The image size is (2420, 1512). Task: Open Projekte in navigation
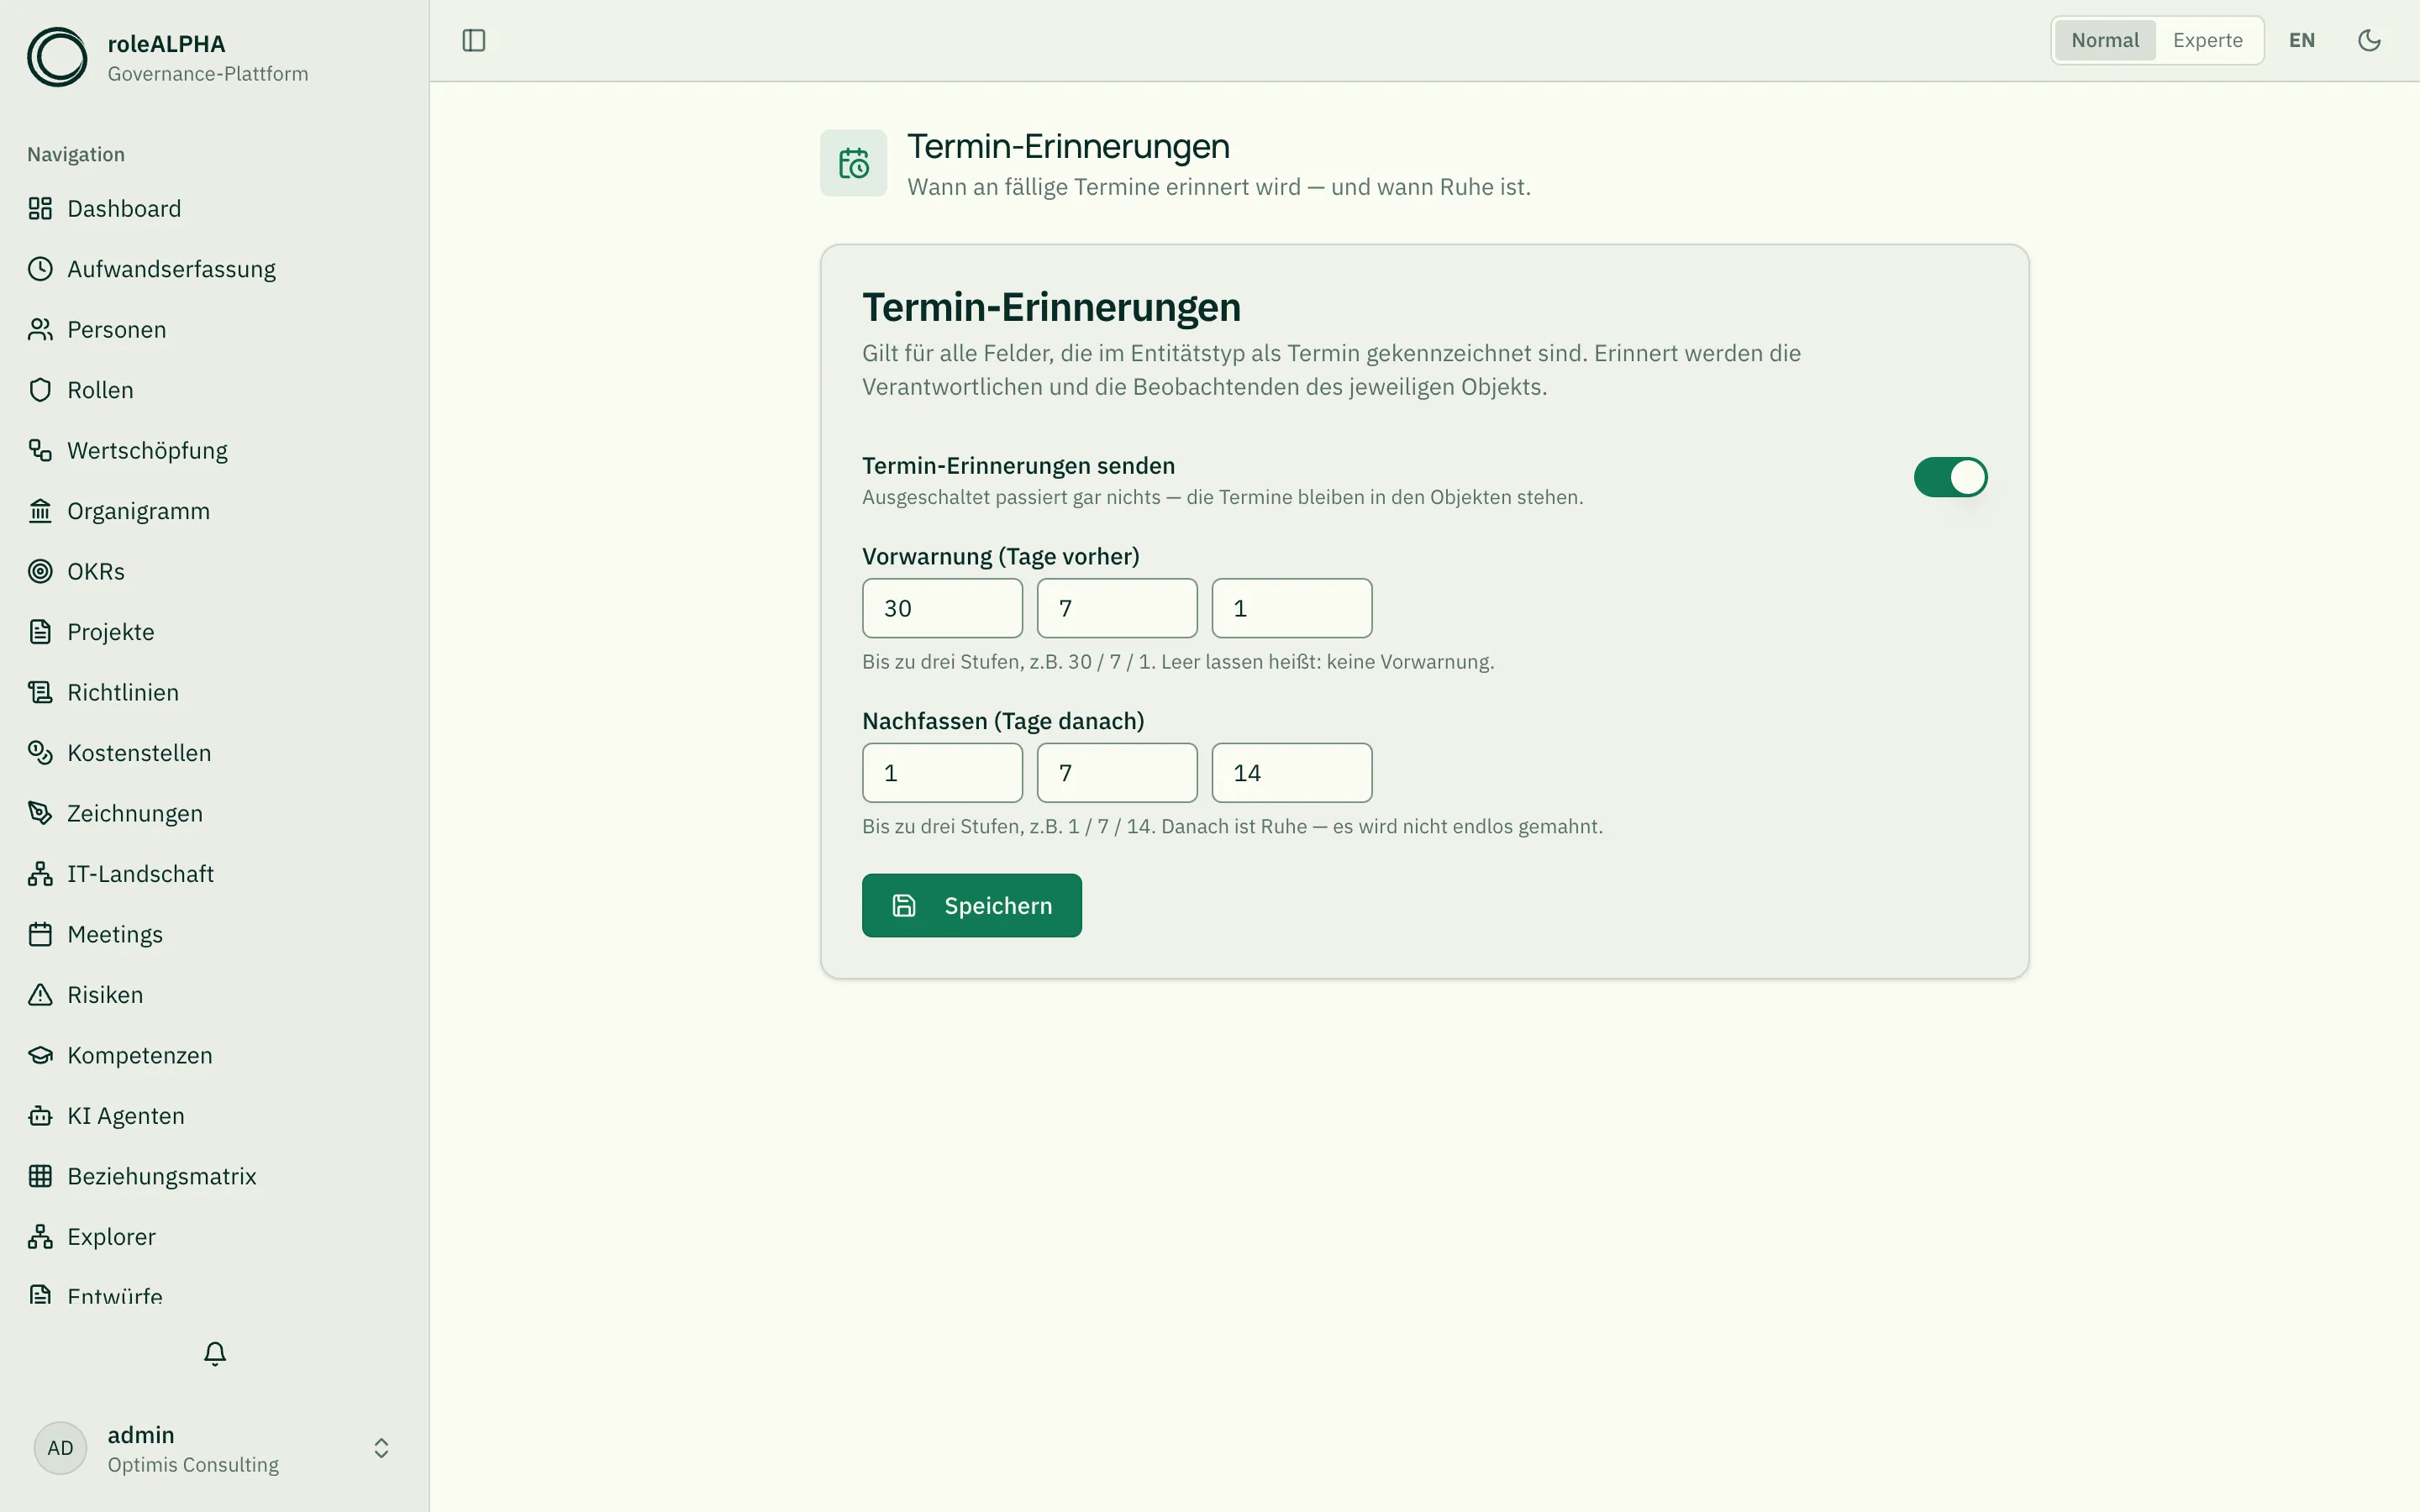(x=214, y=632)
